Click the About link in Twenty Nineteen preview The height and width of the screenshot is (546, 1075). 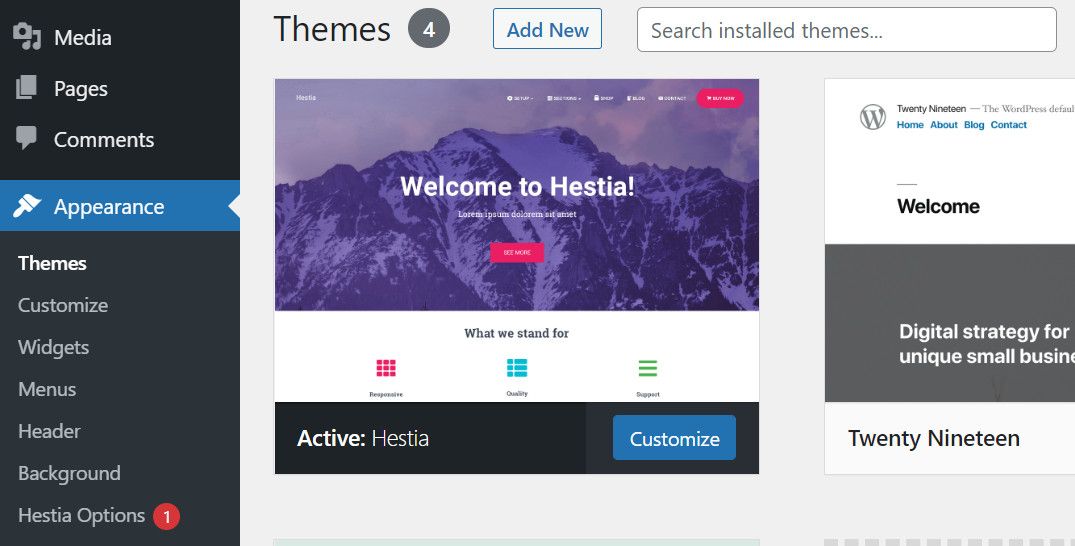pos(943,125)
